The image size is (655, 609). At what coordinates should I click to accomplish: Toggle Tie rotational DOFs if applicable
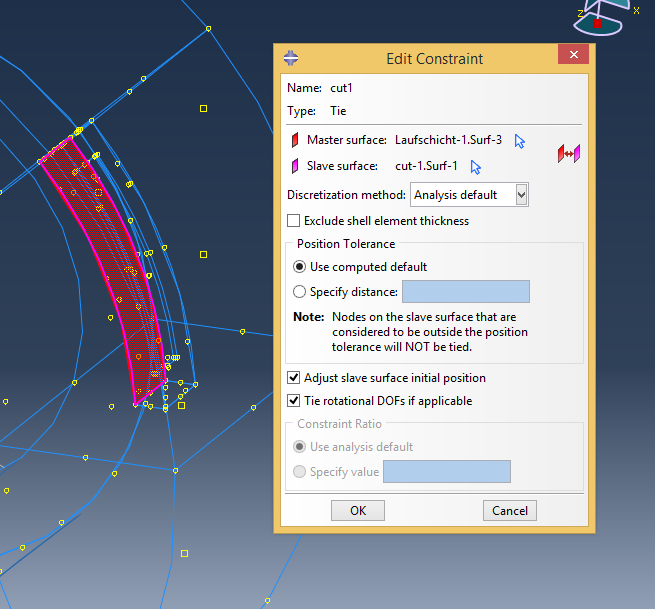(294, 401)
